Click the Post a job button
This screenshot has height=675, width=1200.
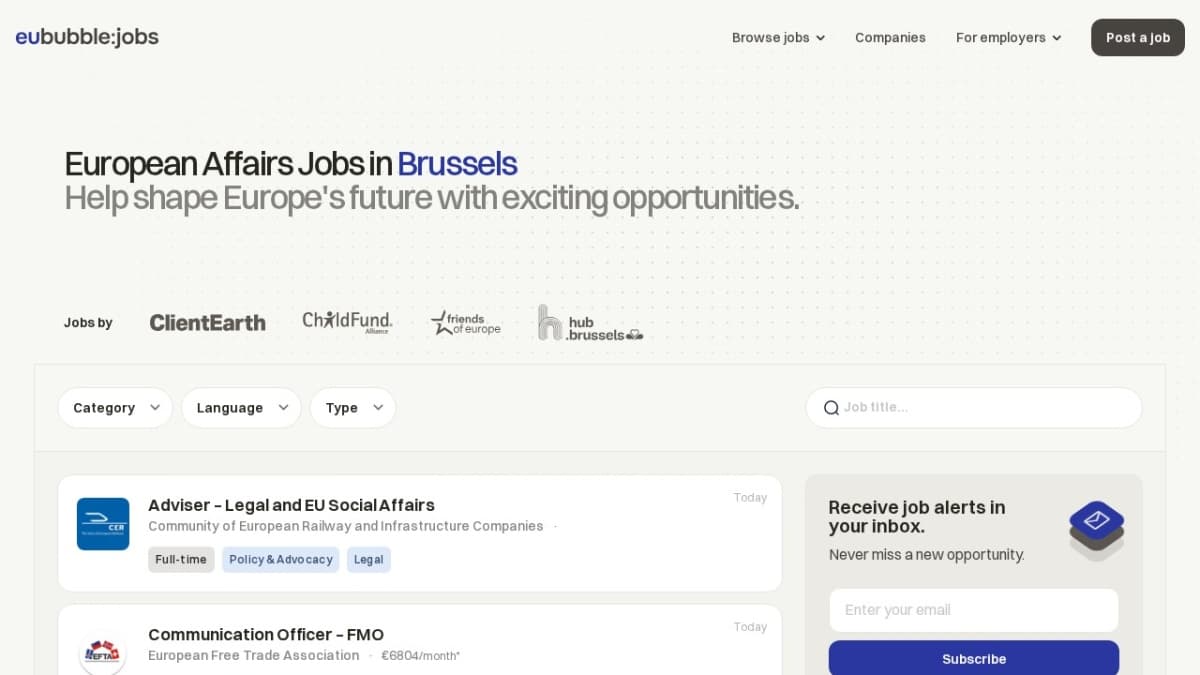pos(1137,37)
